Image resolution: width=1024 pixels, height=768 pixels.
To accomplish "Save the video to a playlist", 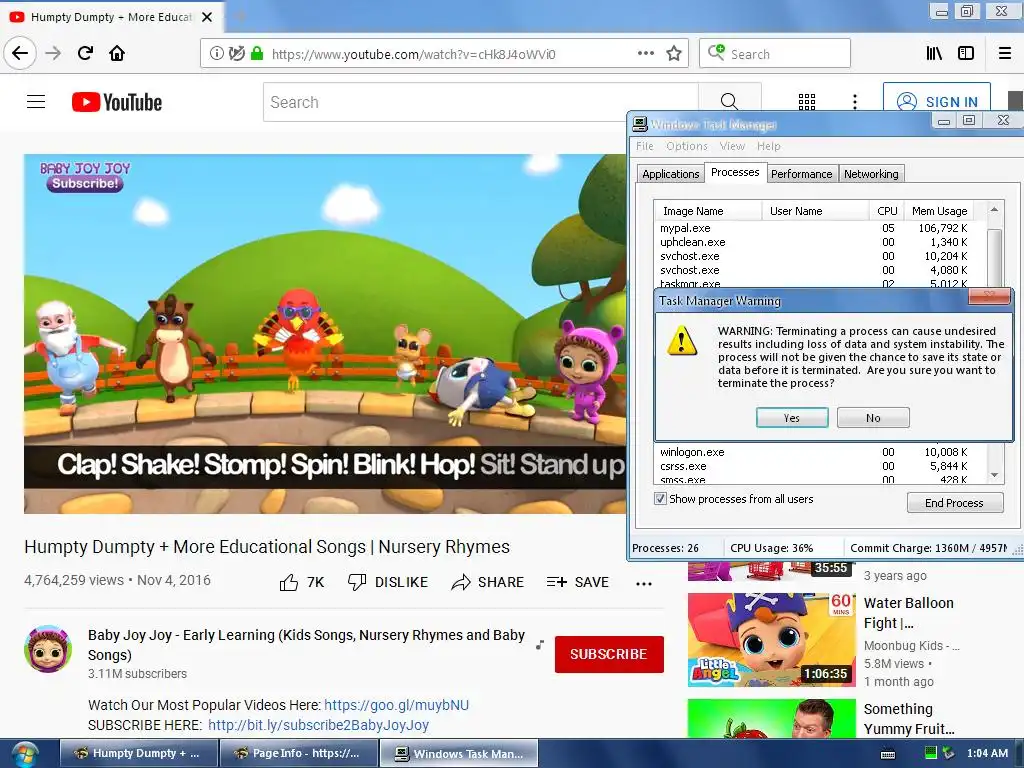I will (577, 582).
